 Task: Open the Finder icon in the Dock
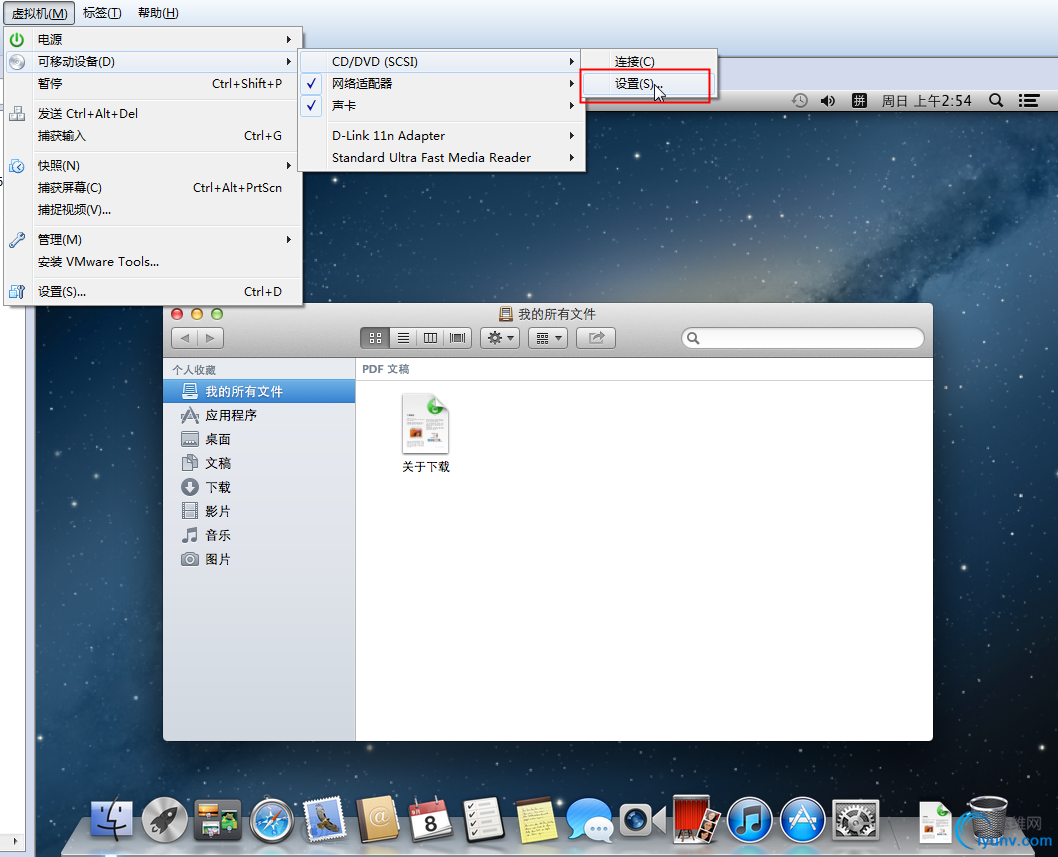click(111, 819)
